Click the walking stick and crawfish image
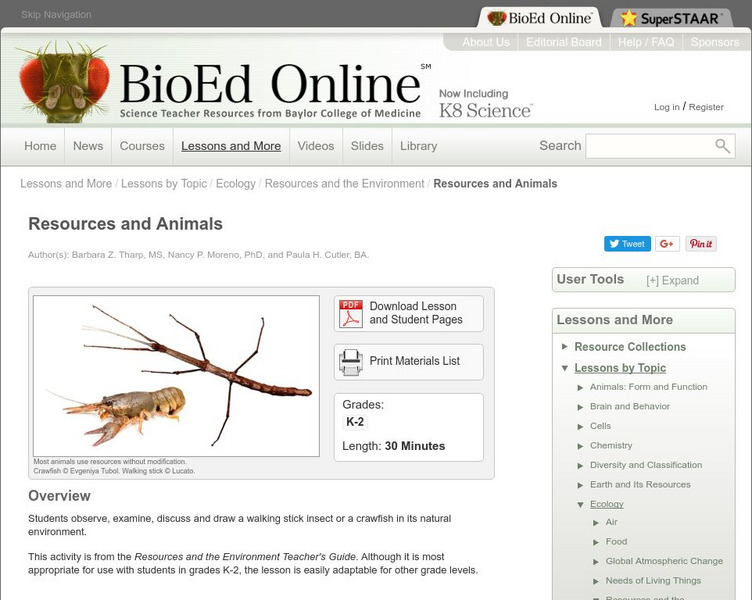752x600 pixels. coord(176,376)
